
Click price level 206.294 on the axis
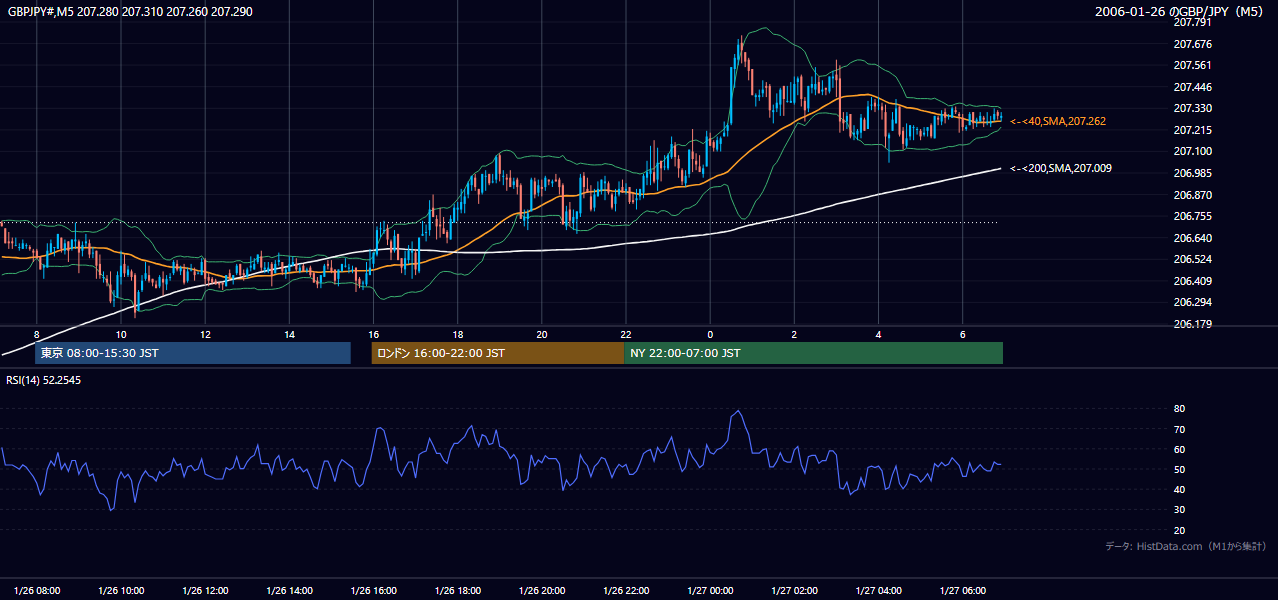click(x=1192, y=302)
